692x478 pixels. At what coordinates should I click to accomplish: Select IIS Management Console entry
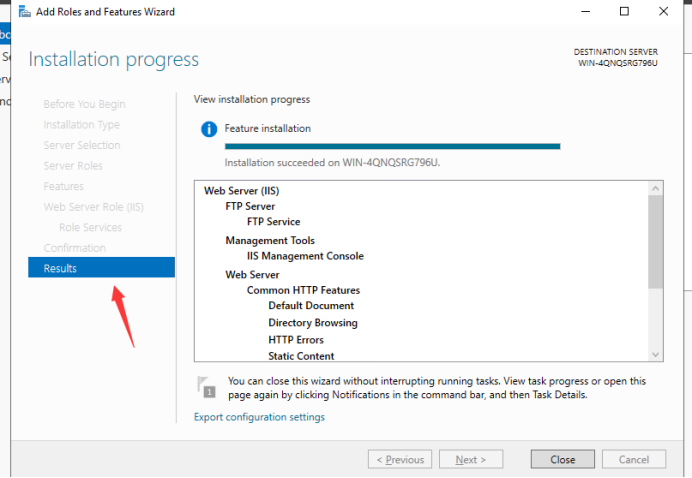[305, 256]
